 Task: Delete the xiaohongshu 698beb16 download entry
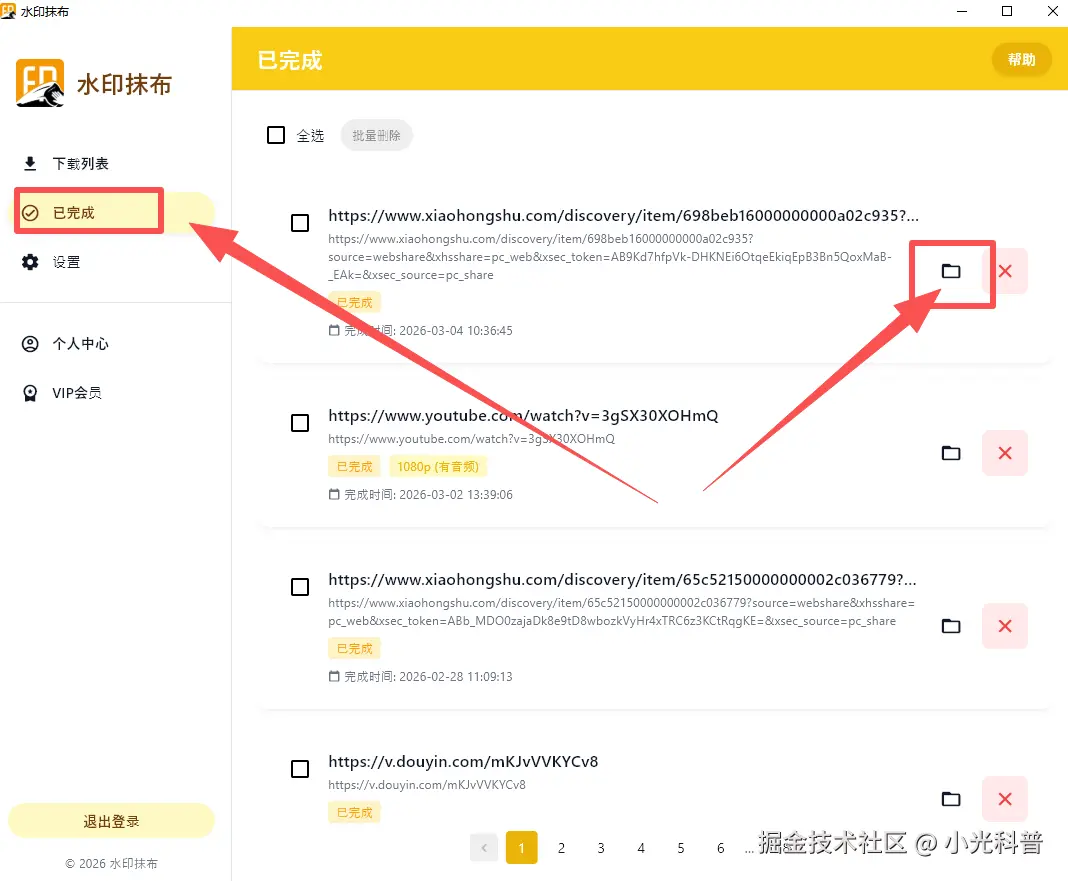pos(1005,271)
